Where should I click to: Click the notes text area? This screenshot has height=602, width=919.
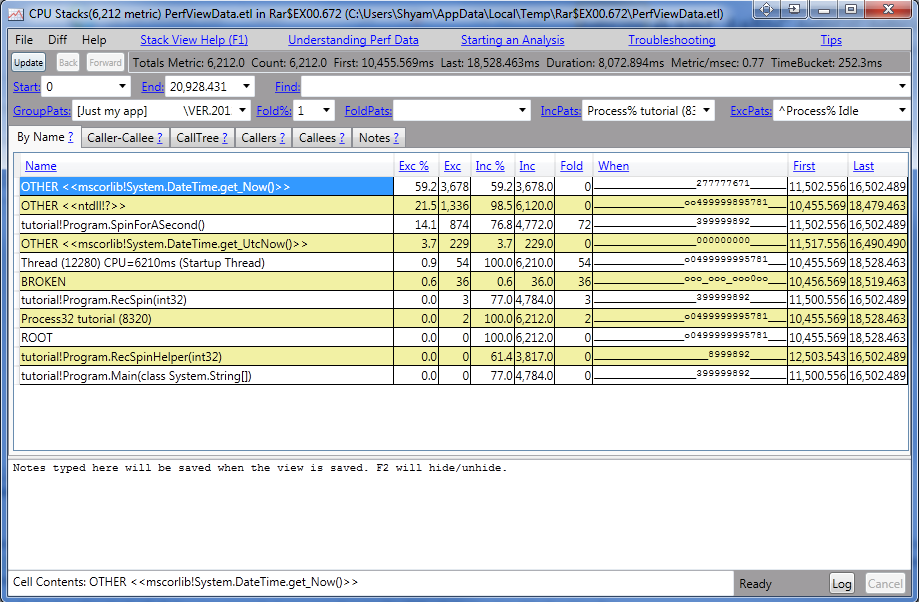click(x=459, y=514)
